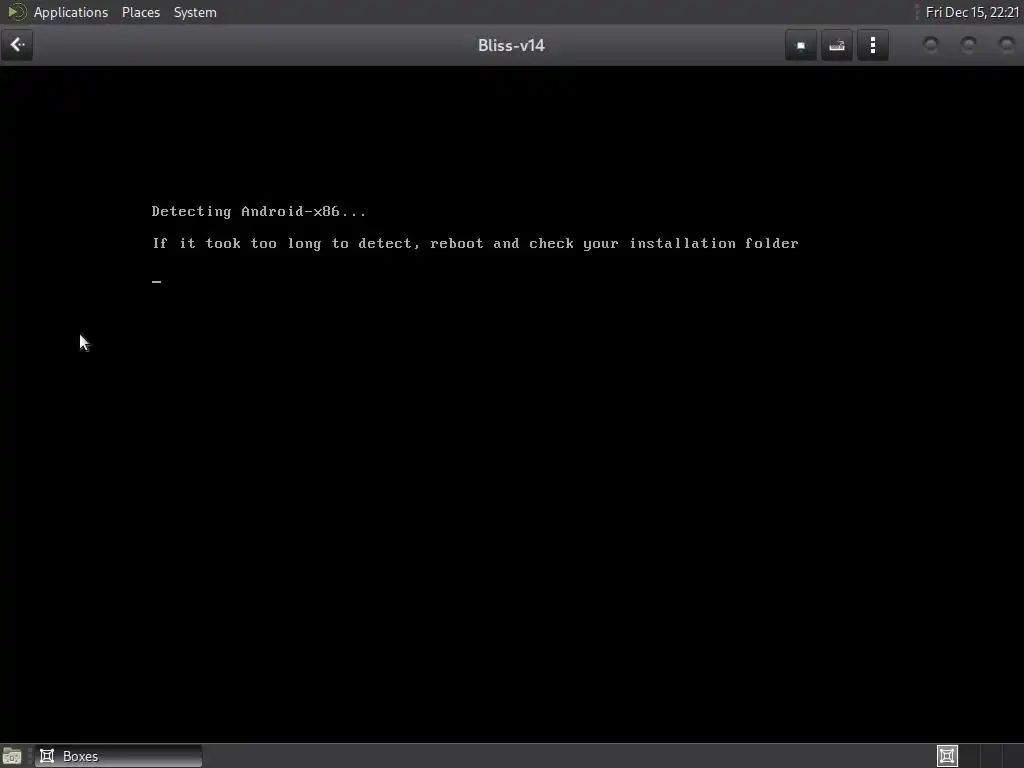This screenshot has width=1024, height=768.
Task: Open the send keyboard shortcuts menu
Action: (837, 45)
